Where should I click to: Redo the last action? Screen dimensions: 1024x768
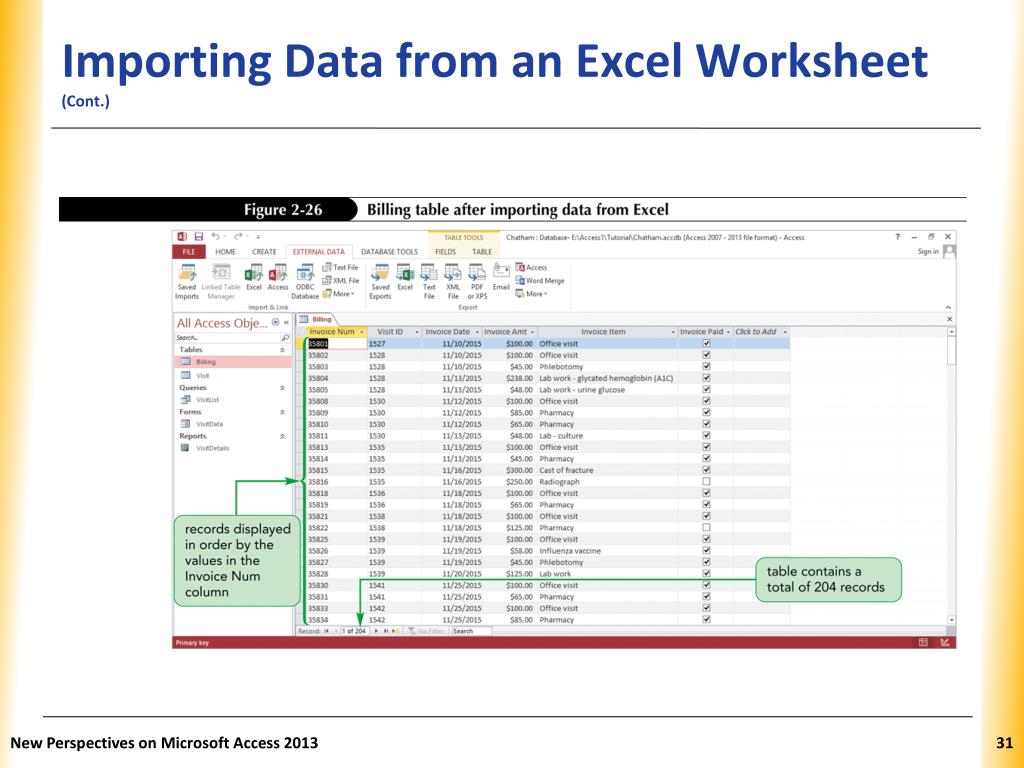(238, 236)
